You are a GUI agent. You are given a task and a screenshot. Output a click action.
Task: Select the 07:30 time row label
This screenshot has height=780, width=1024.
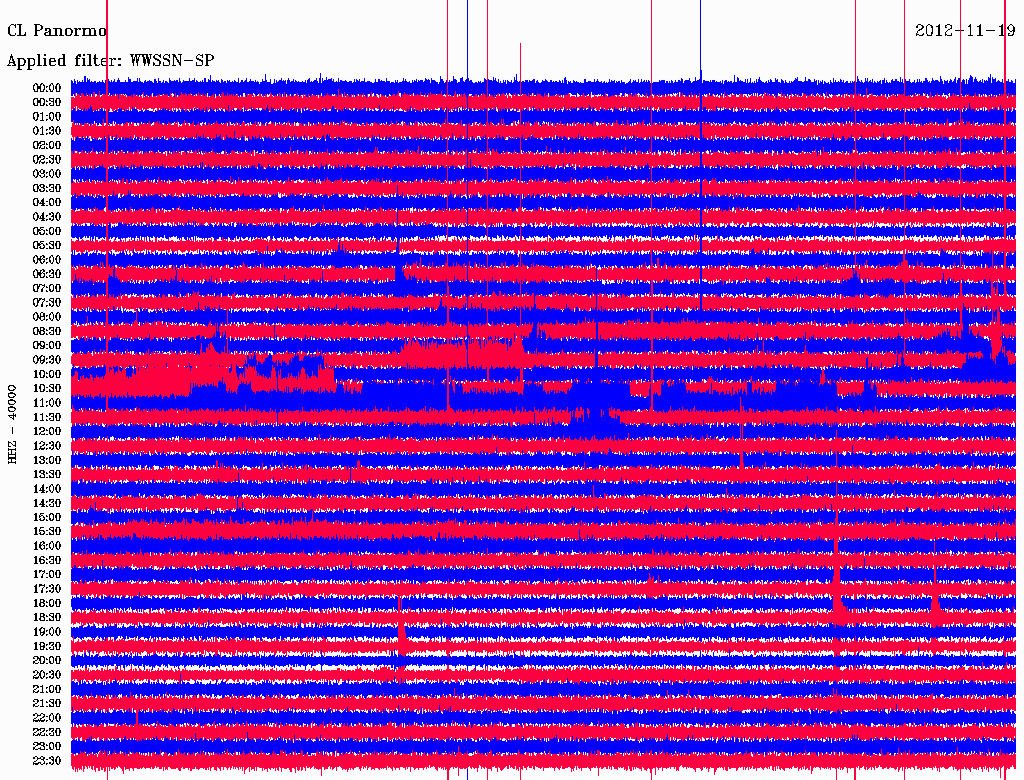coord(47,302)
